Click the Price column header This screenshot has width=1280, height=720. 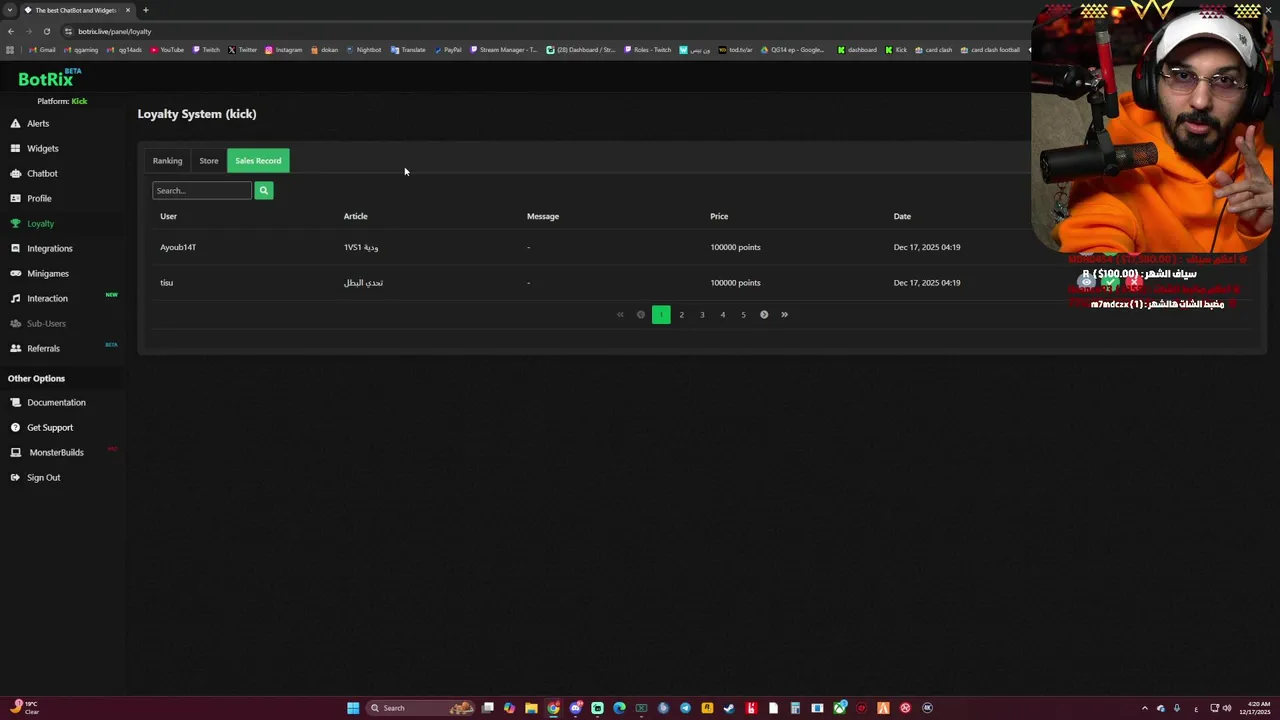pos(719,216)
